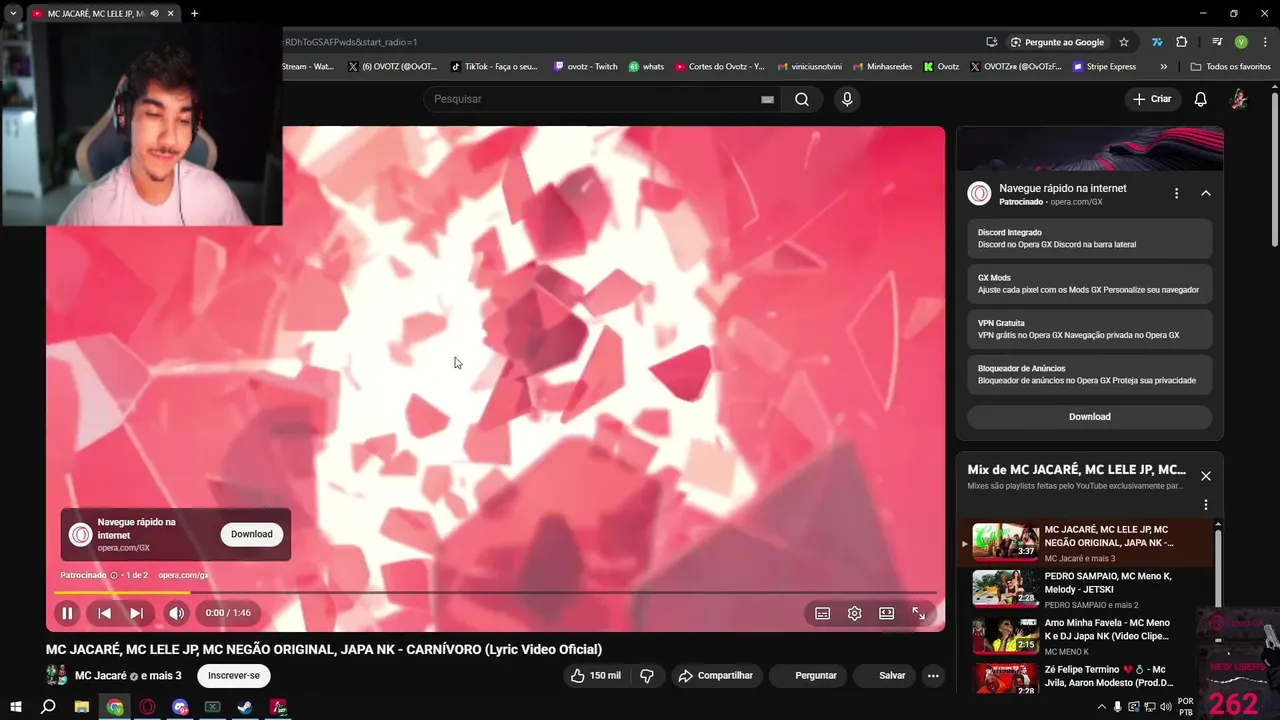The image size is (1280, 720).
Task: Open the VPN Gratuita ad link
Action: click(x=1090, y=329)
